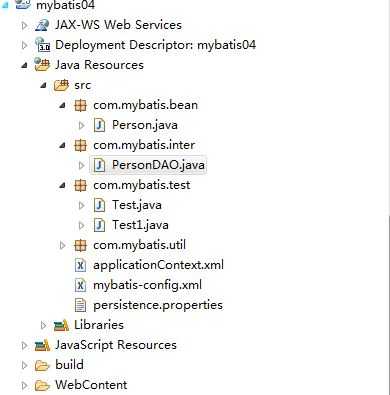Click the JavaScript Resources icon
The image size is (390, 395).
point(42,345)
